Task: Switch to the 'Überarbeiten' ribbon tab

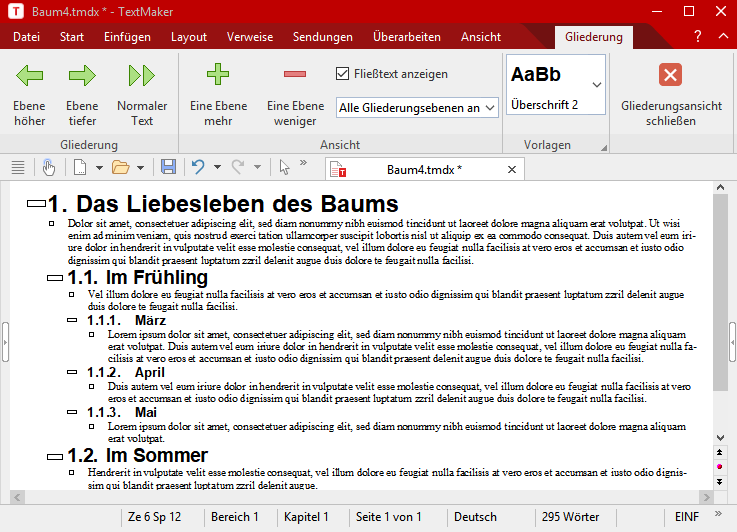Action: click(x=406, y=37)
